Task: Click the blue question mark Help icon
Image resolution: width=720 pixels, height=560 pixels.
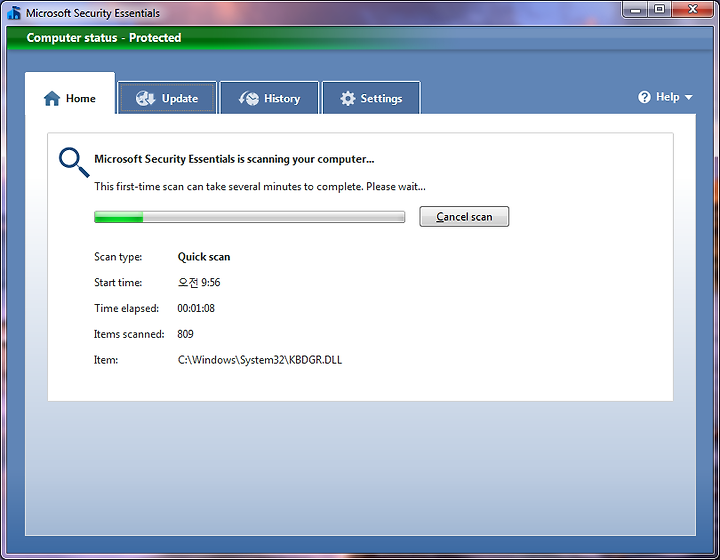Action: (x=644, y=97)
